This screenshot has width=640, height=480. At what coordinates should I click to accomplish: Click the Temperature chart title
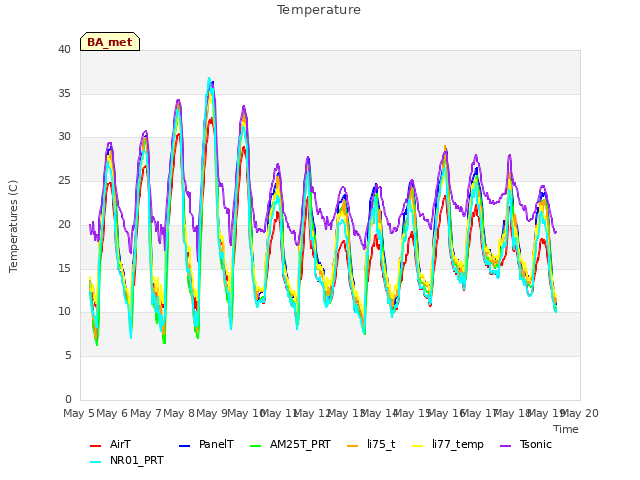[319, 10]
